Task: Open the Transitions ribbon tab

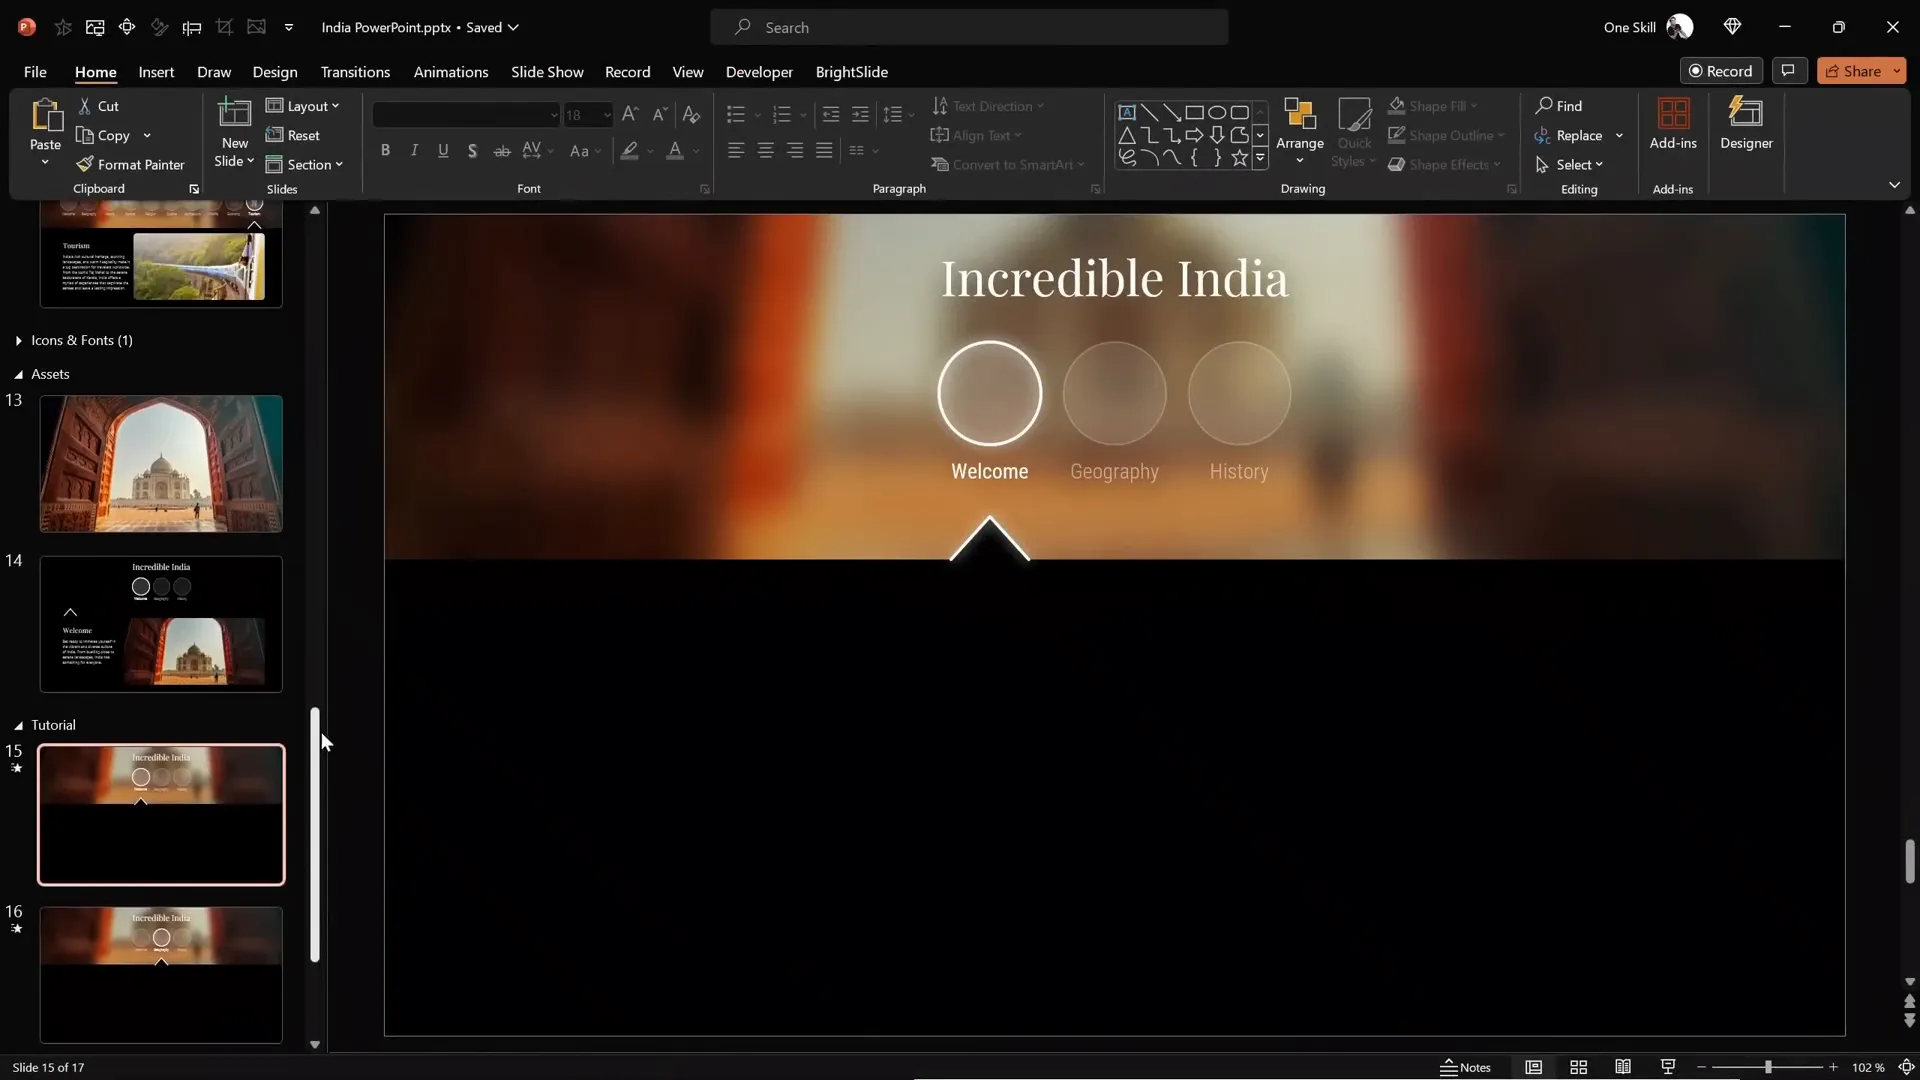Action: tap(355, 72)
